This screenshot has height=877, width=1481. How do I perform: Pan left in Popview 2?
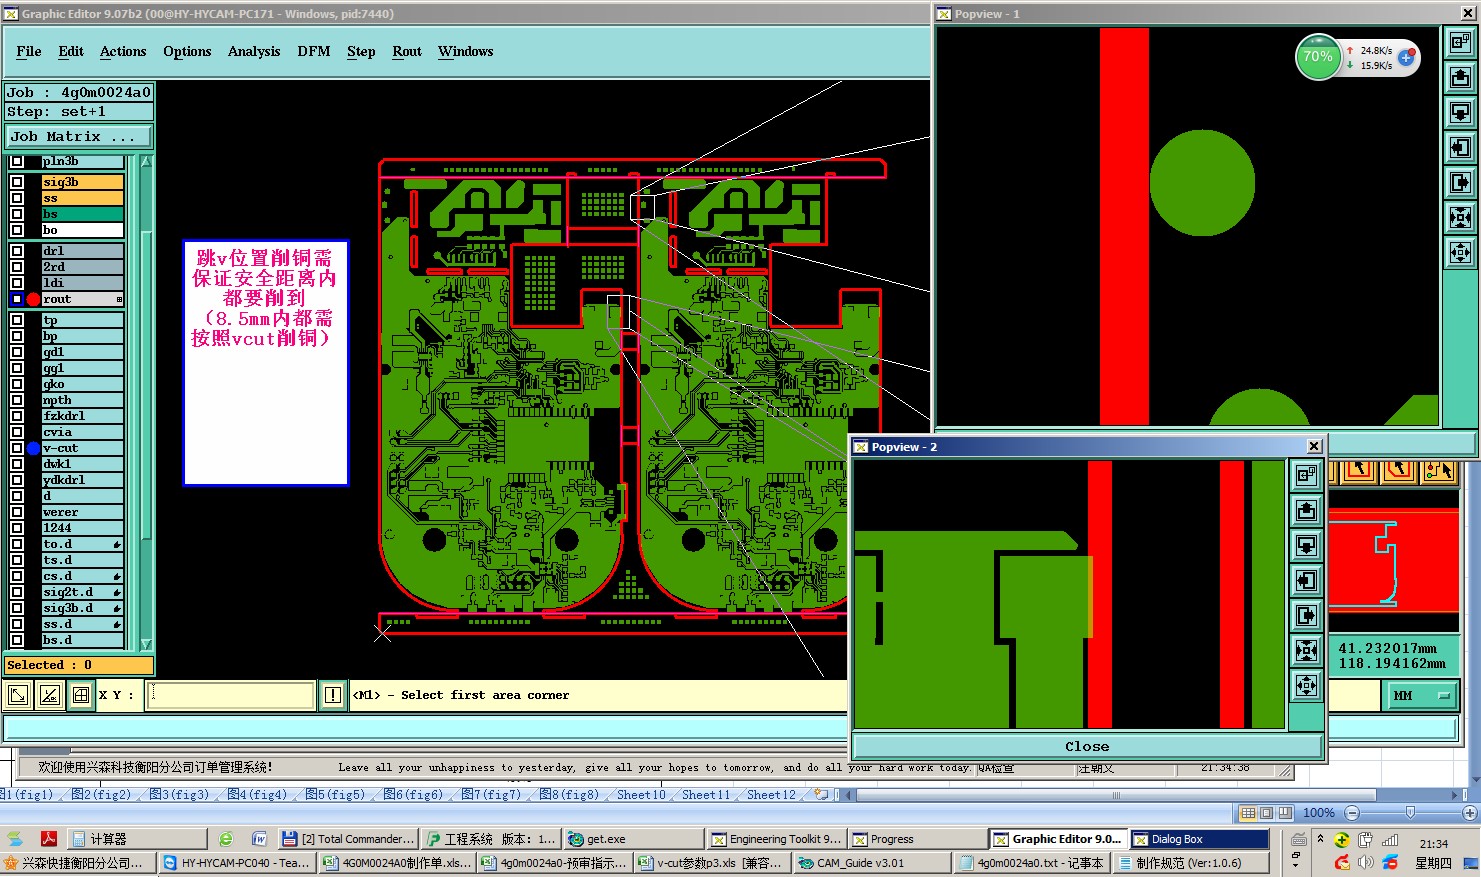[1306, 581]
